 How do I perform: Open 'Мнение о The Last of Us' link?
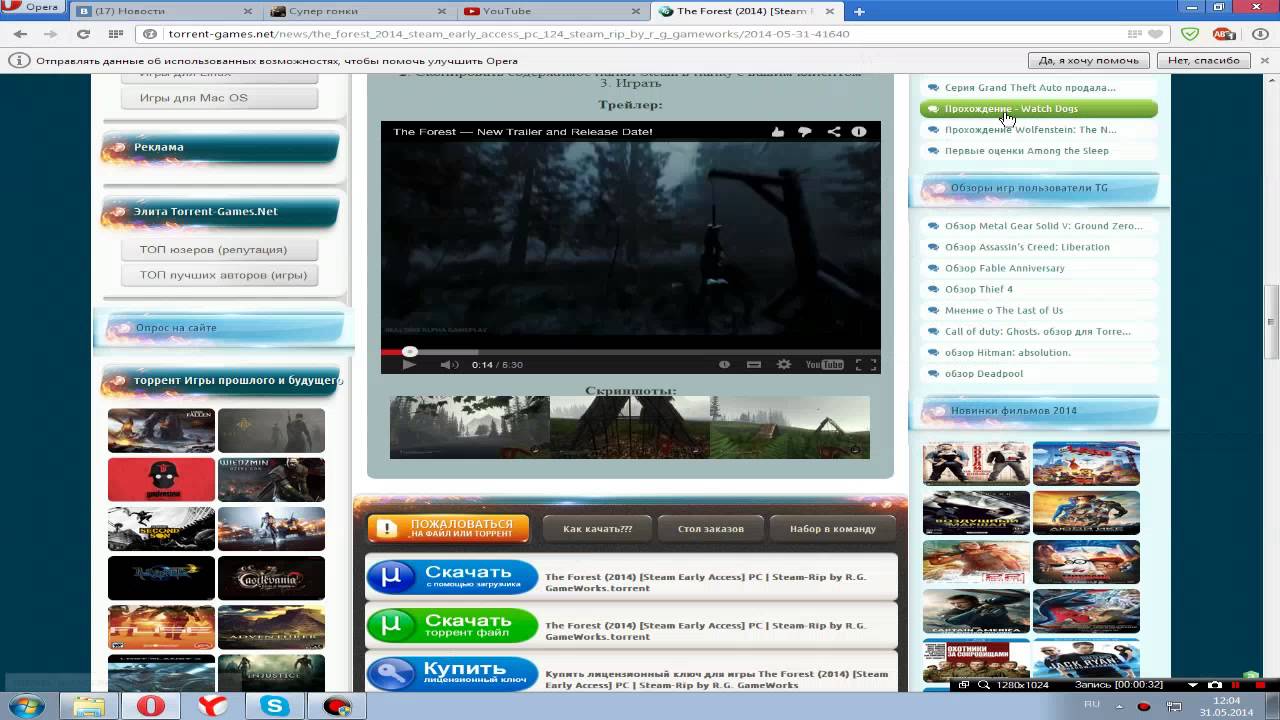tap(1004, 310)
